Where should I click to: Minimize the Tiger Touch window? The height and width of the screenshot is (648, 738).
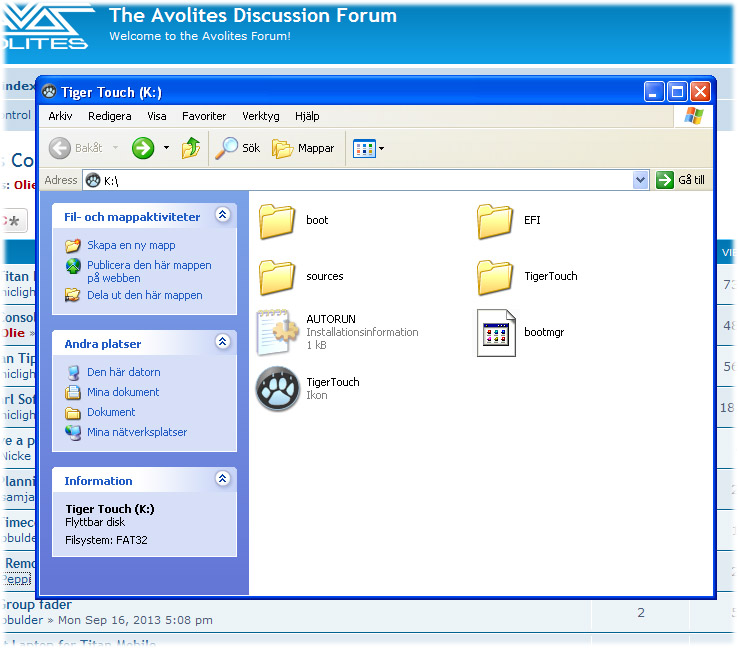(653, 92)
